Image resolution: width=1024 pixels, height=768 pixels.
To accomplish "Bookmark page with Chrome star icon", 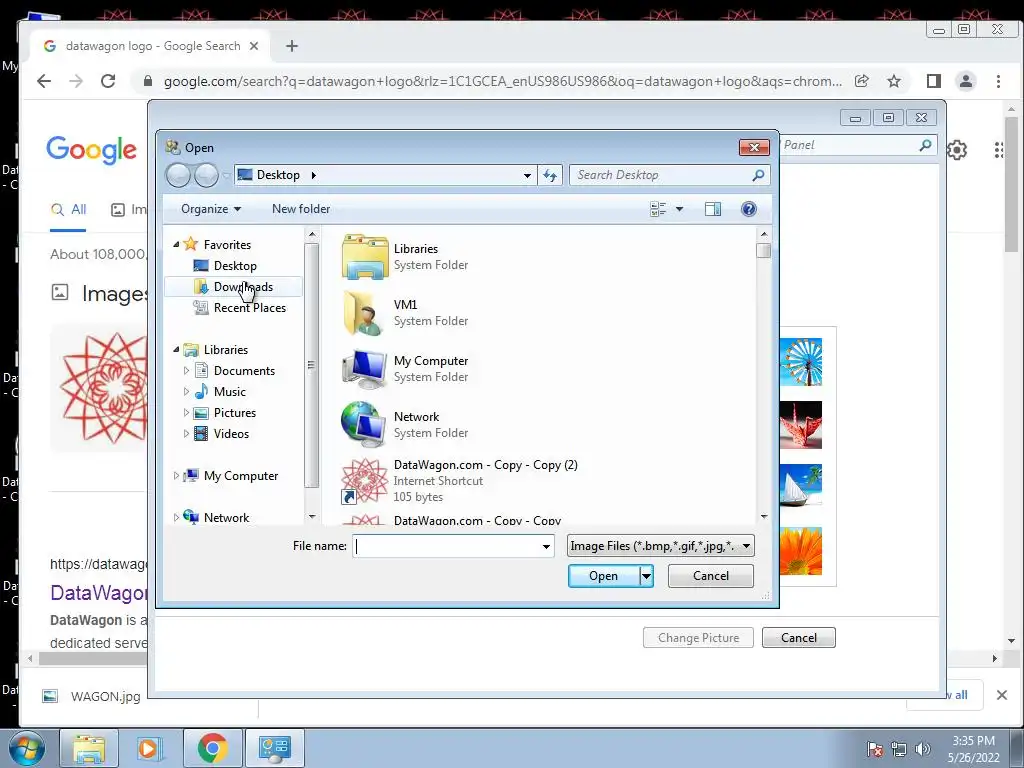I will point(894,81).
